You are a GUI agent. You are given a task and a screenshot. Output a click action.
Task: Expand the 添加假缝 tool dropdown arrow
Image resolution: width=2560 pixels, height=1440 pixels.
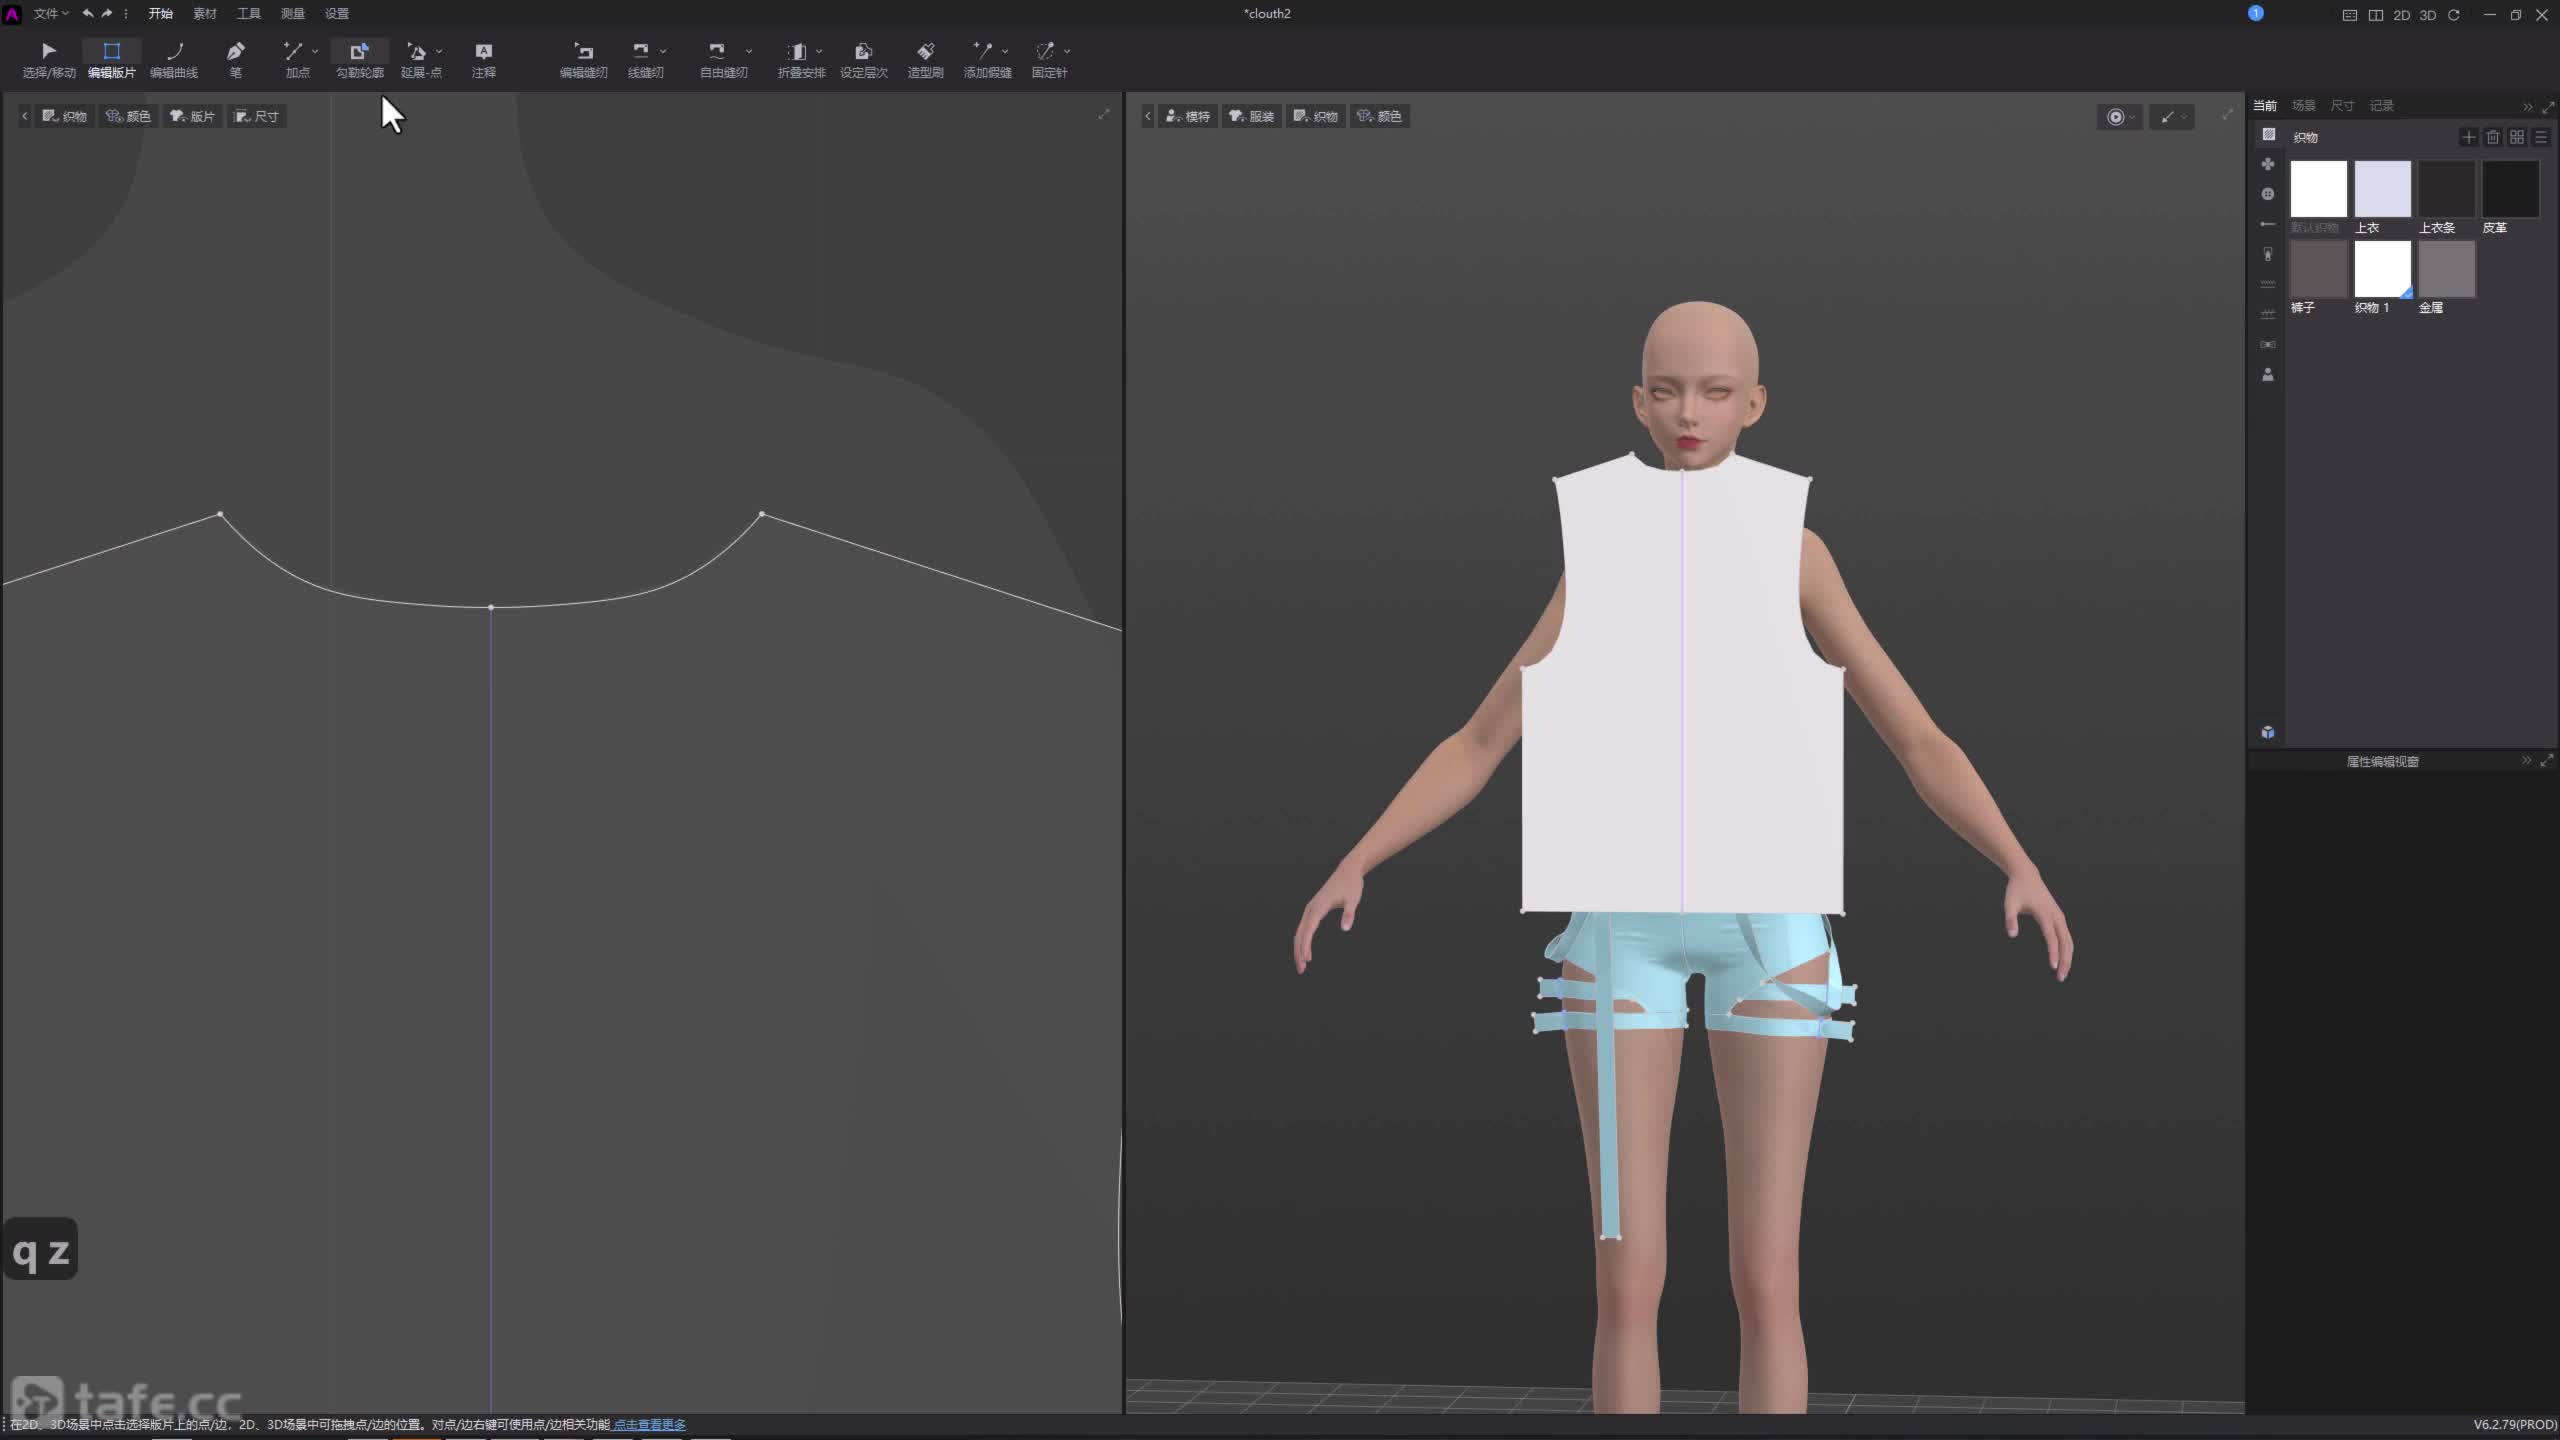coord(1005,51)
